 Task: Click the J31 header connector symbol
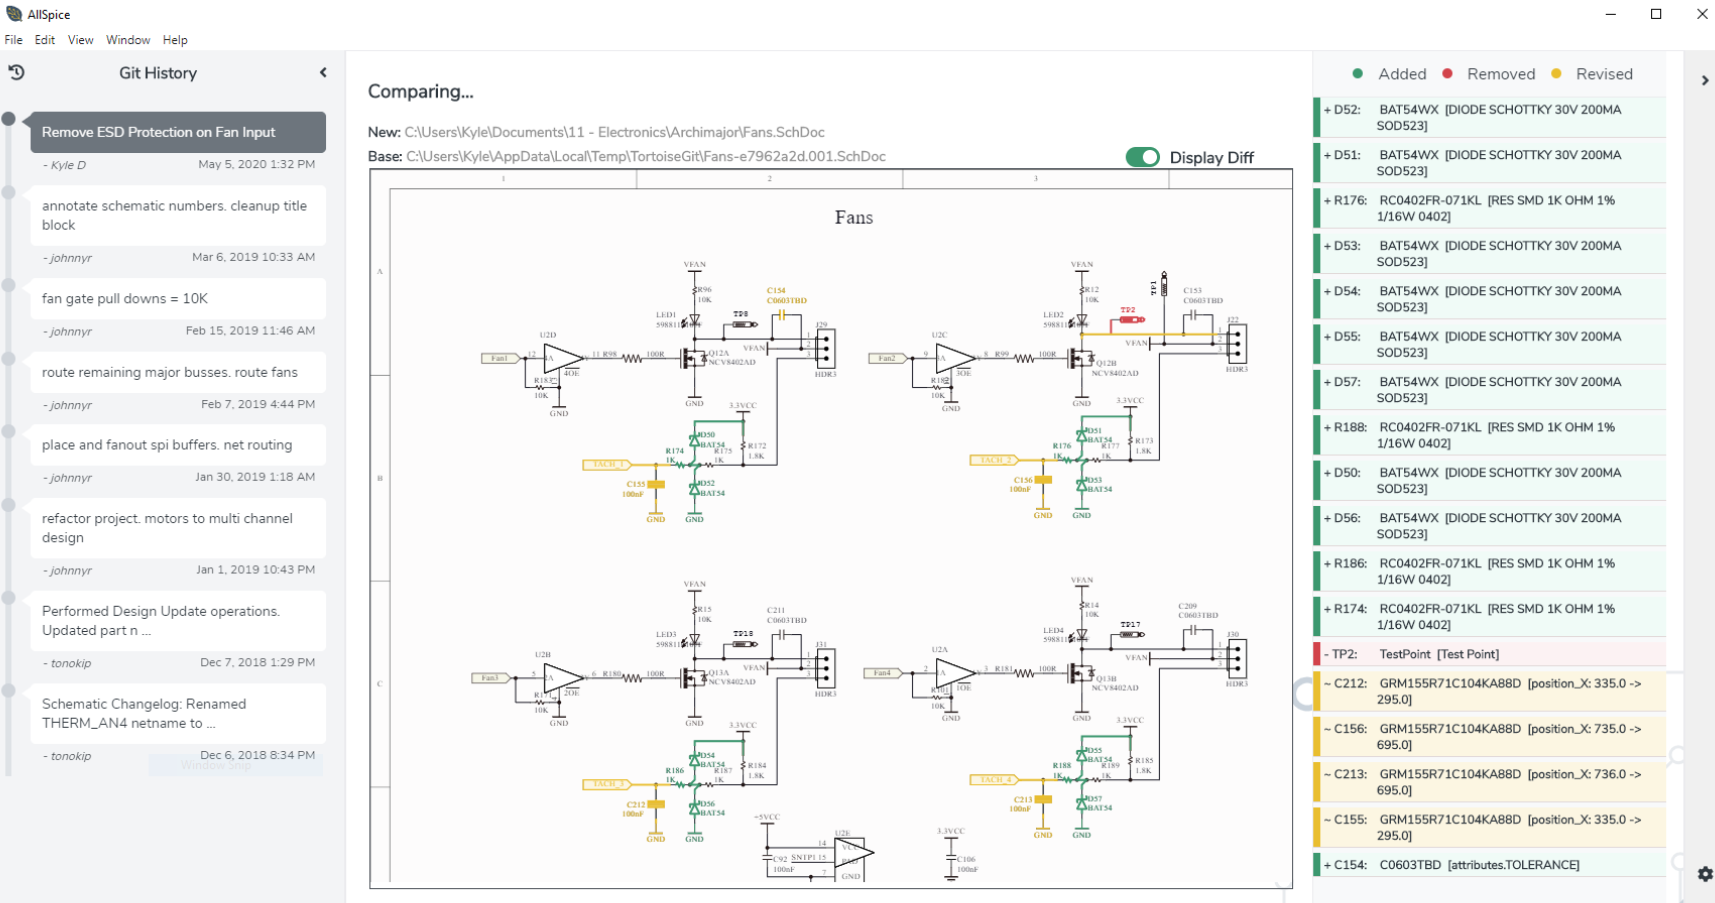[825, 670]
